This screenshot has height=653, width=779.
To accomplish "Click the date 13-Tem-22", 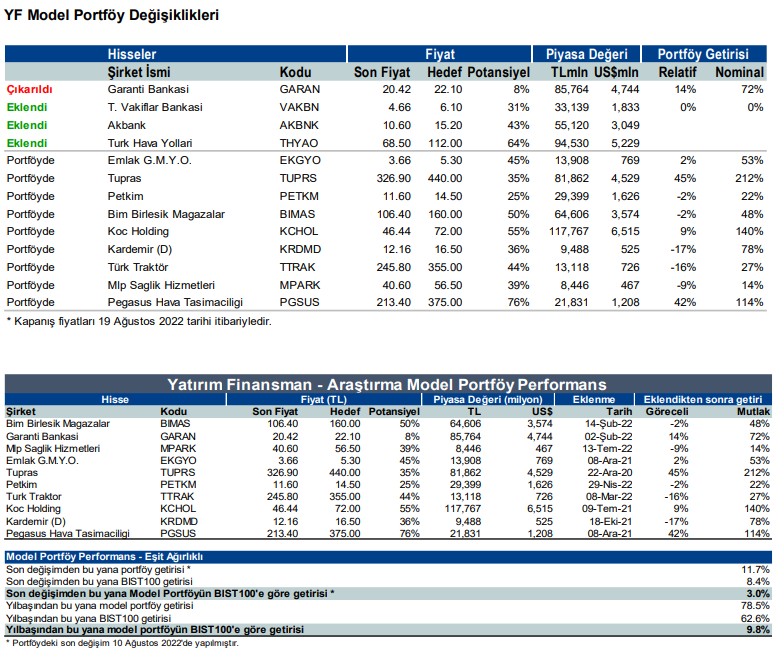I will click(x=608, y=449).
